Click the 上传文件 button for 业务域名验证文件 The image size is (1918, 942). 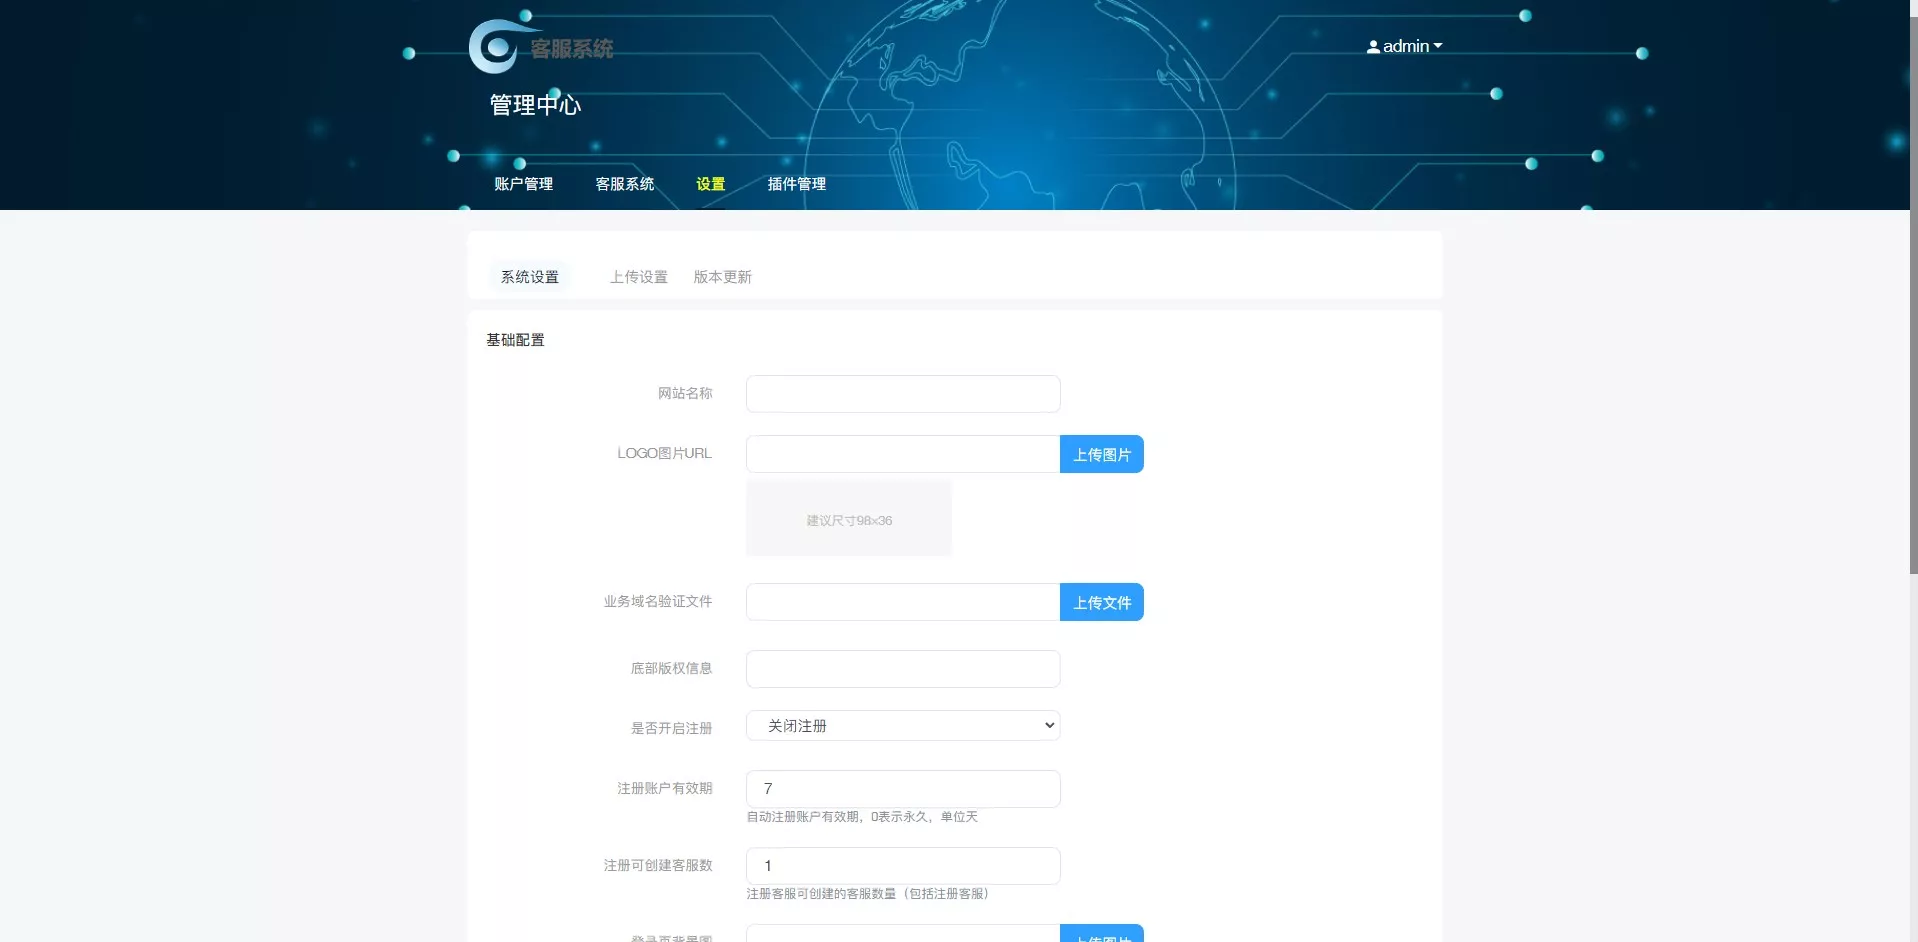[x=1100, y=602]
